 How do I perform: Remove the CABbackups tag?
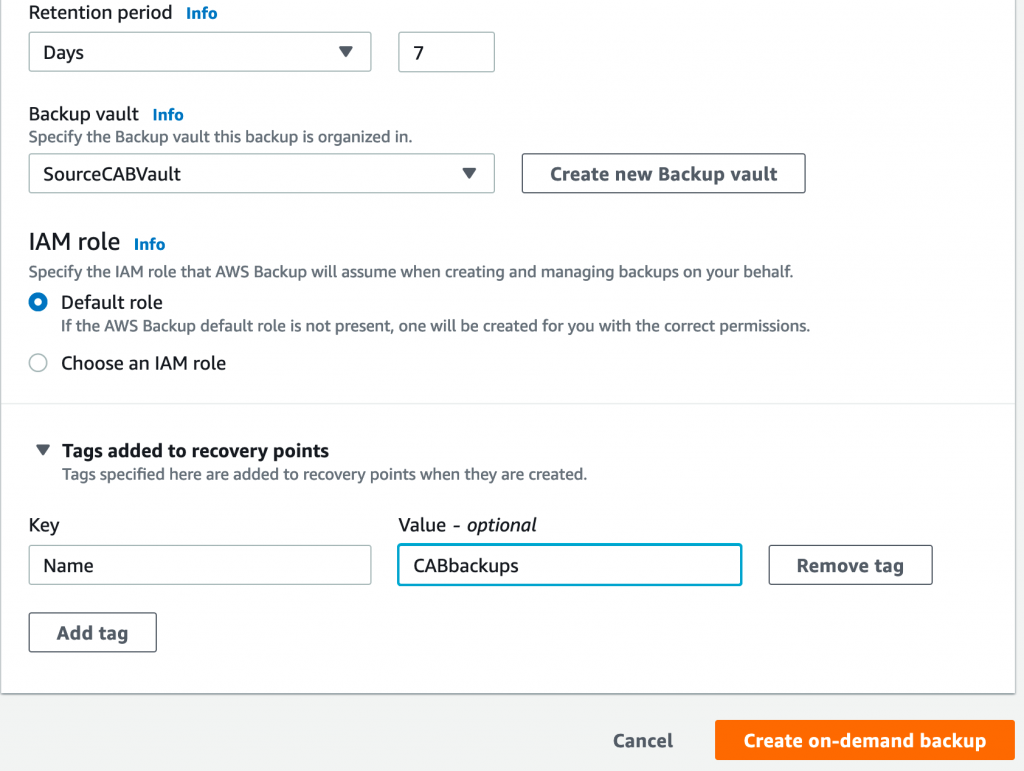click(849, 564)
